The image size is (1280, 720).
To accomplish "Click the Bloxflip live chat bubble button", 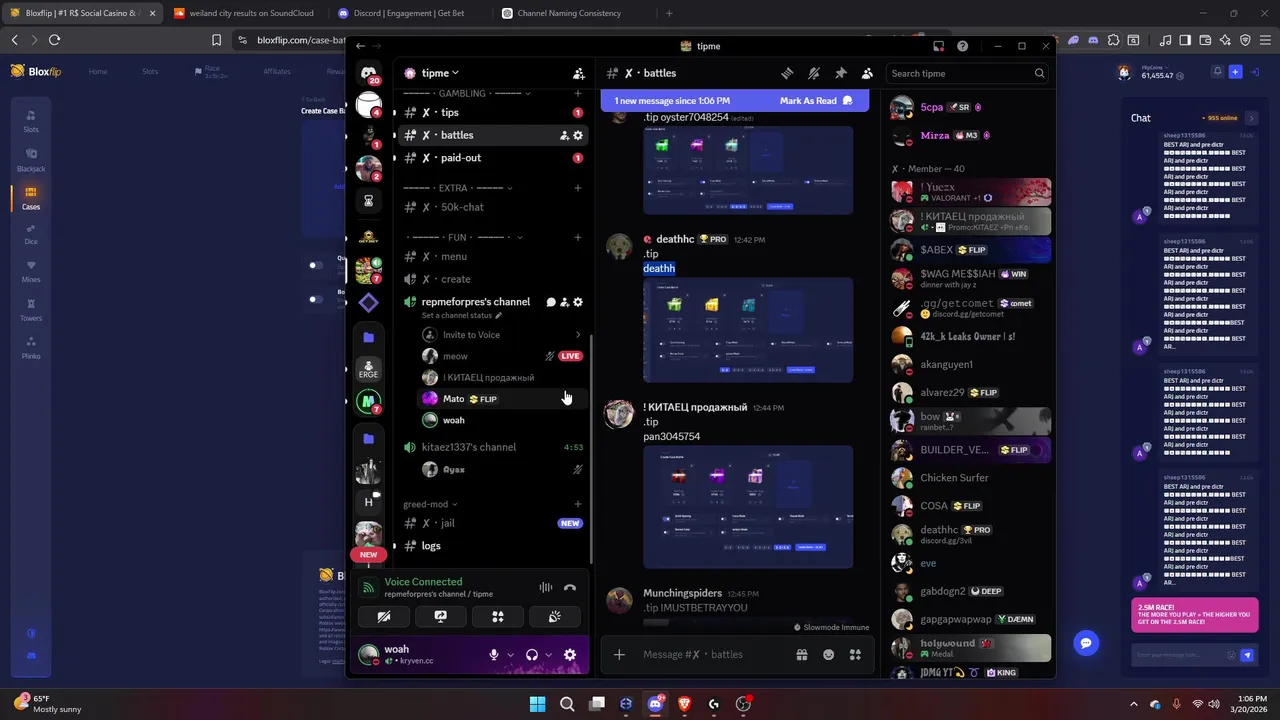I will [1086, 643].
